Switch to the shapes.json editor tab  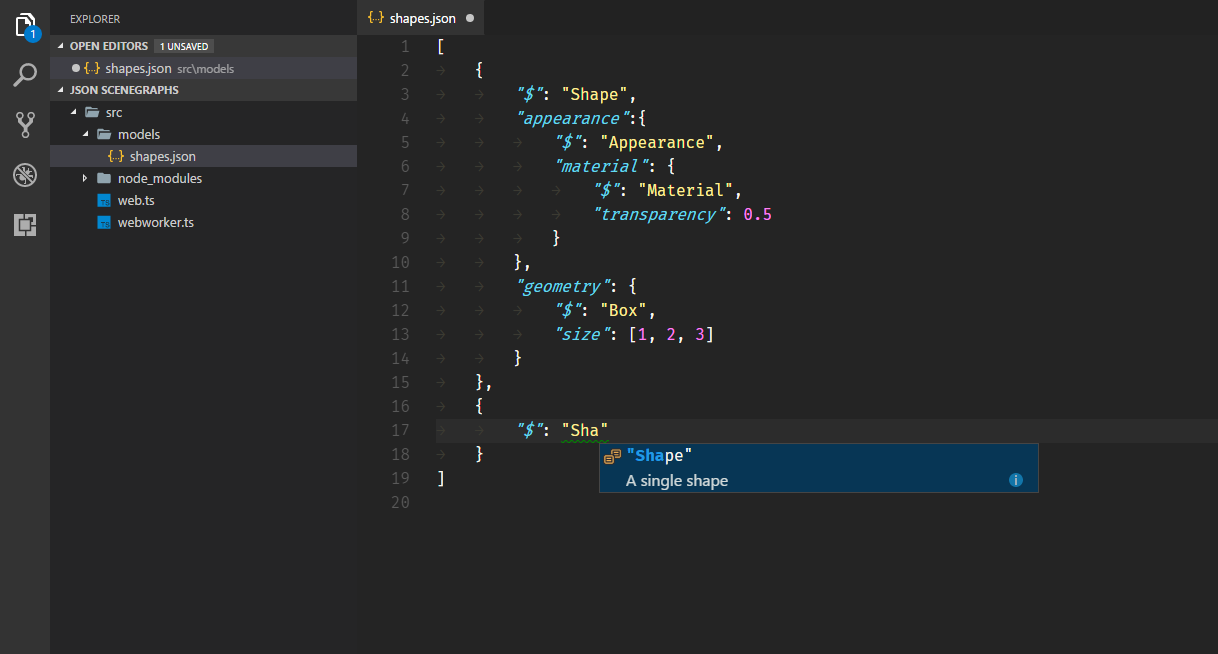(421, 18)
